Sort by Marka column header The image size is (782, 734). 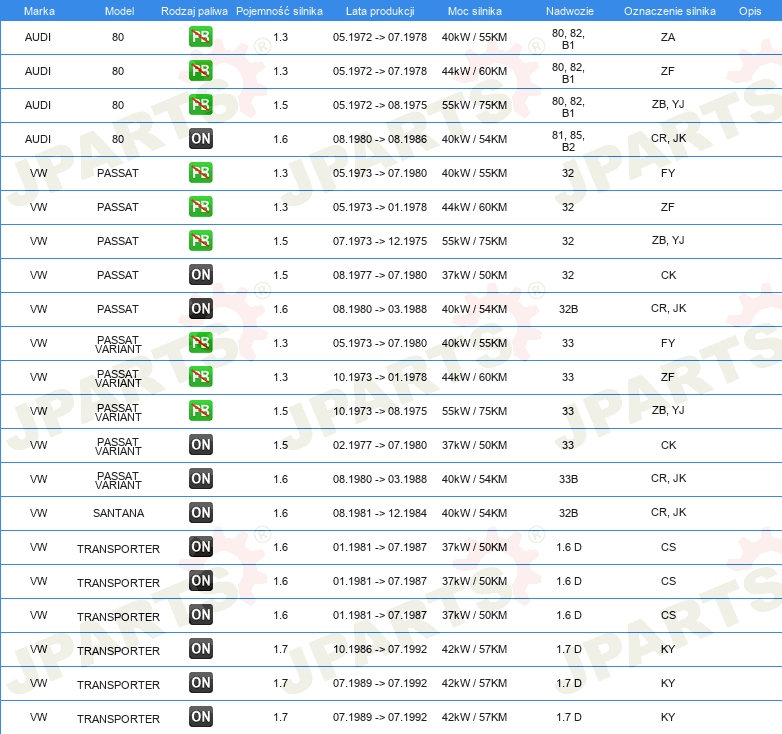point(39,11)
